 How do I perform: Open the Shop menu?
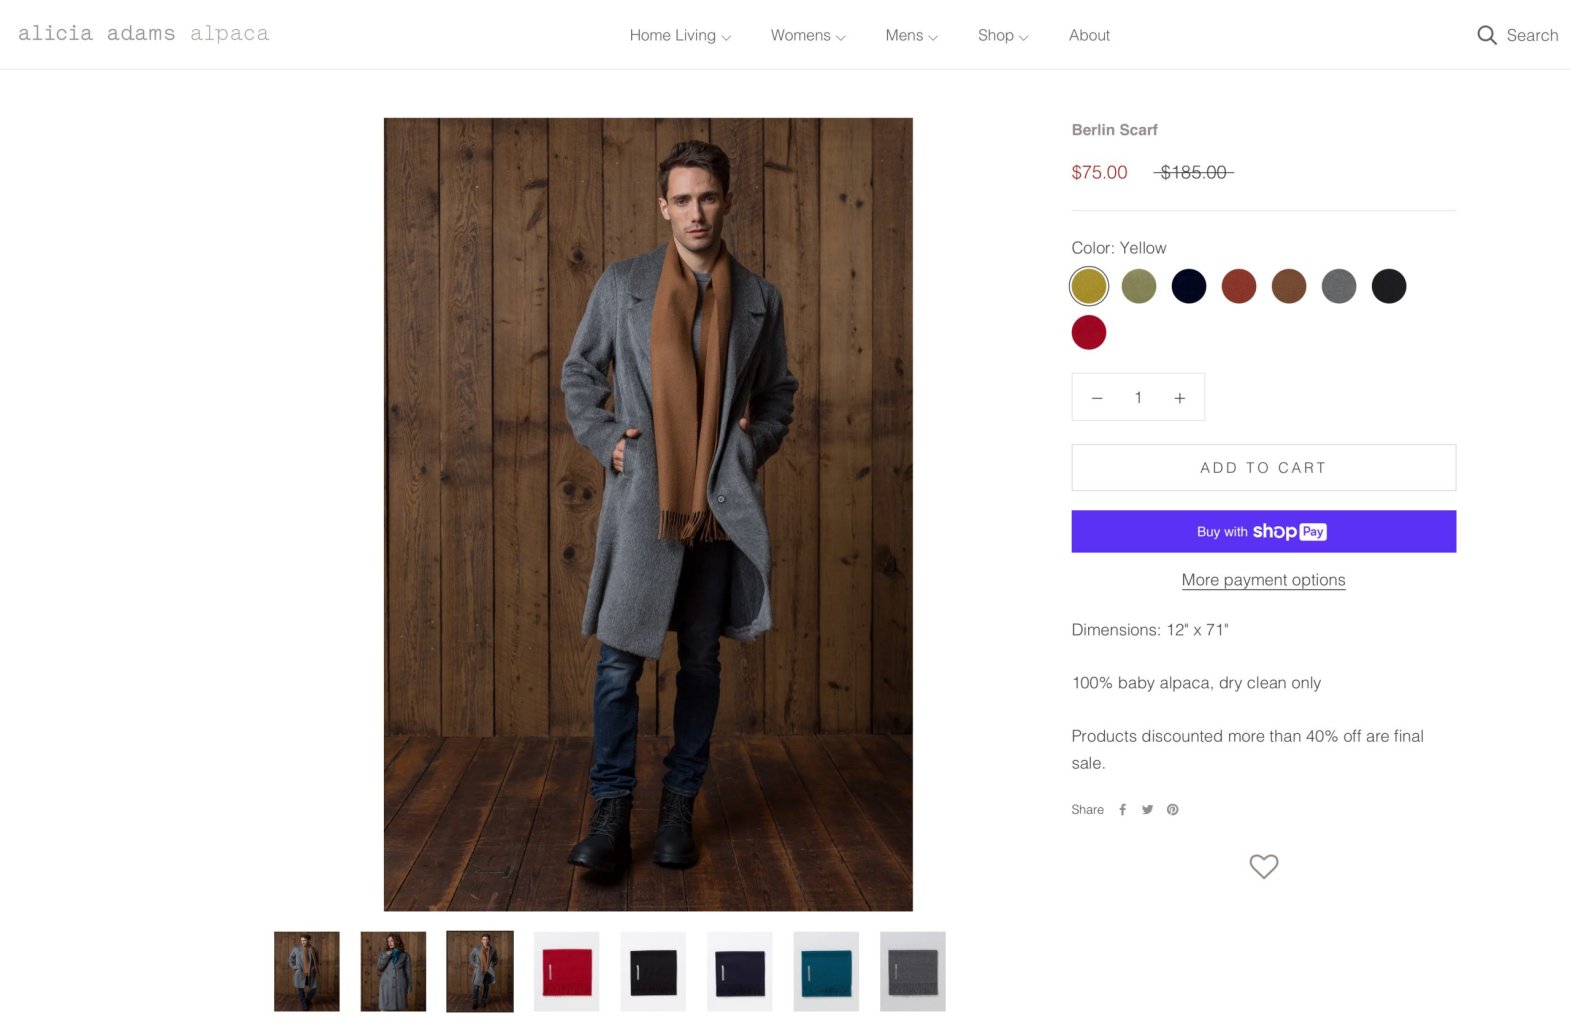point(1002,35)
